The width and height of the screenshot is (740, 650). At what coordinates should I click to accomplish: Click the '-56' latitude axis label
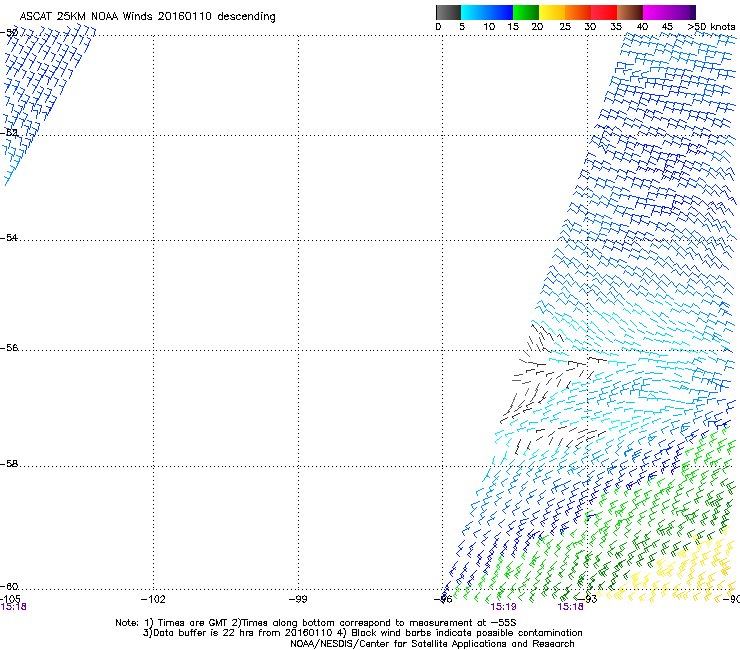click(x=9, y=348)
